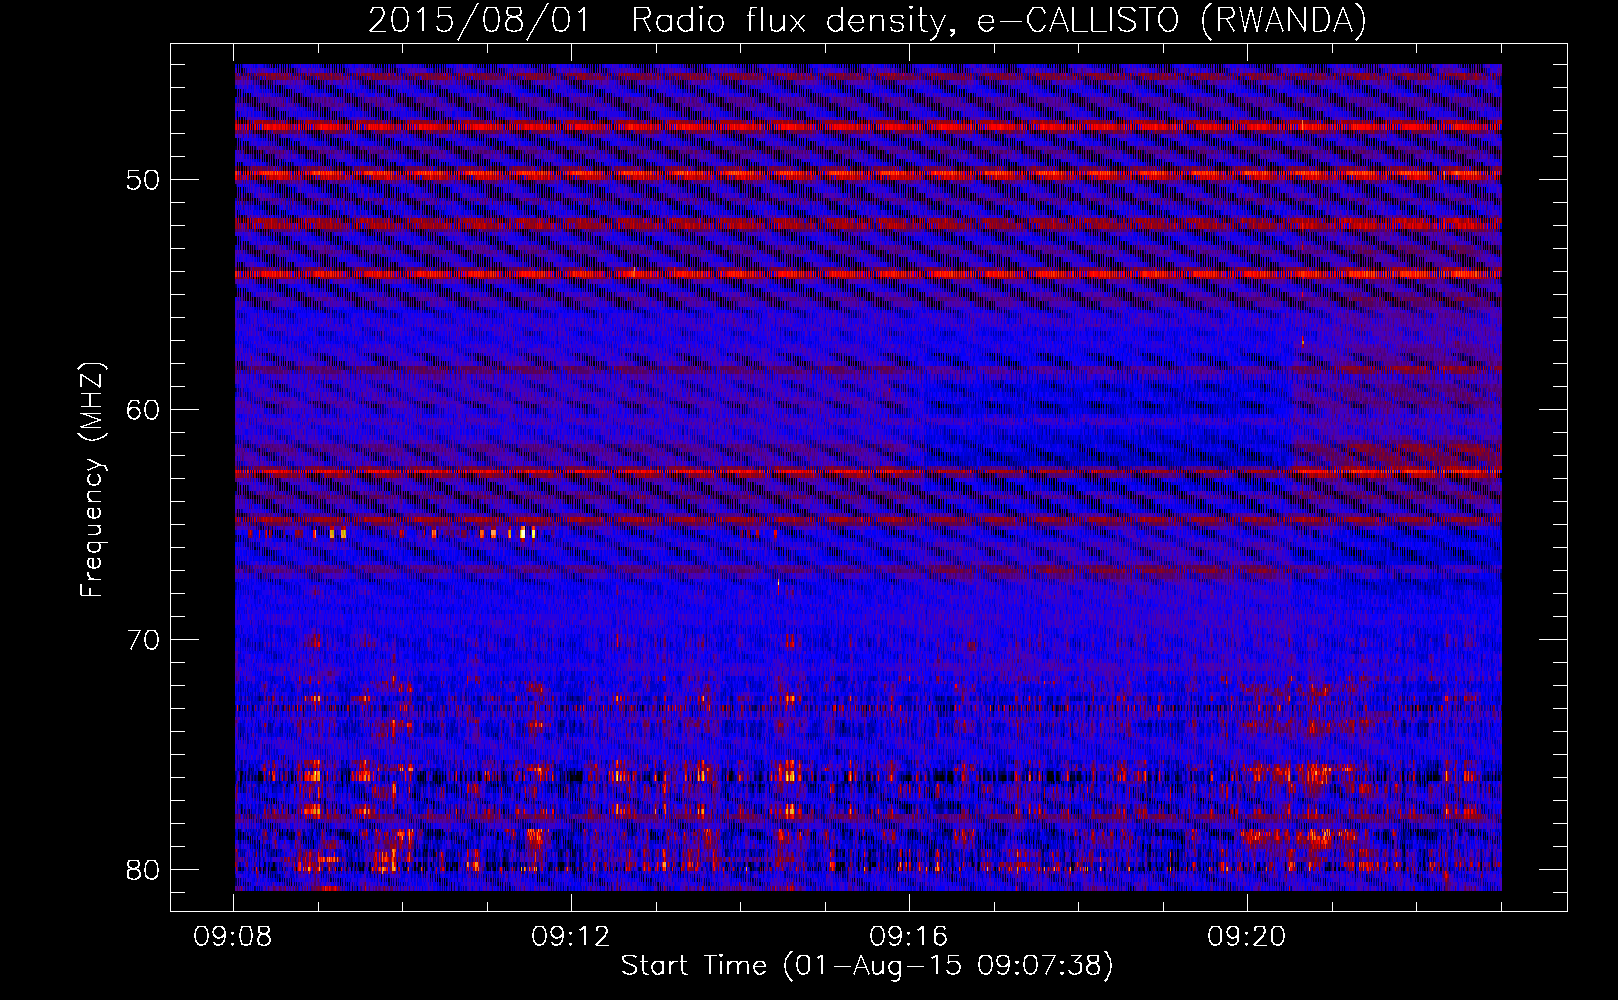This screenshot has height=1000, width=1618.
Task: Click the '60' frequency tick label
Action: (143, 411)
